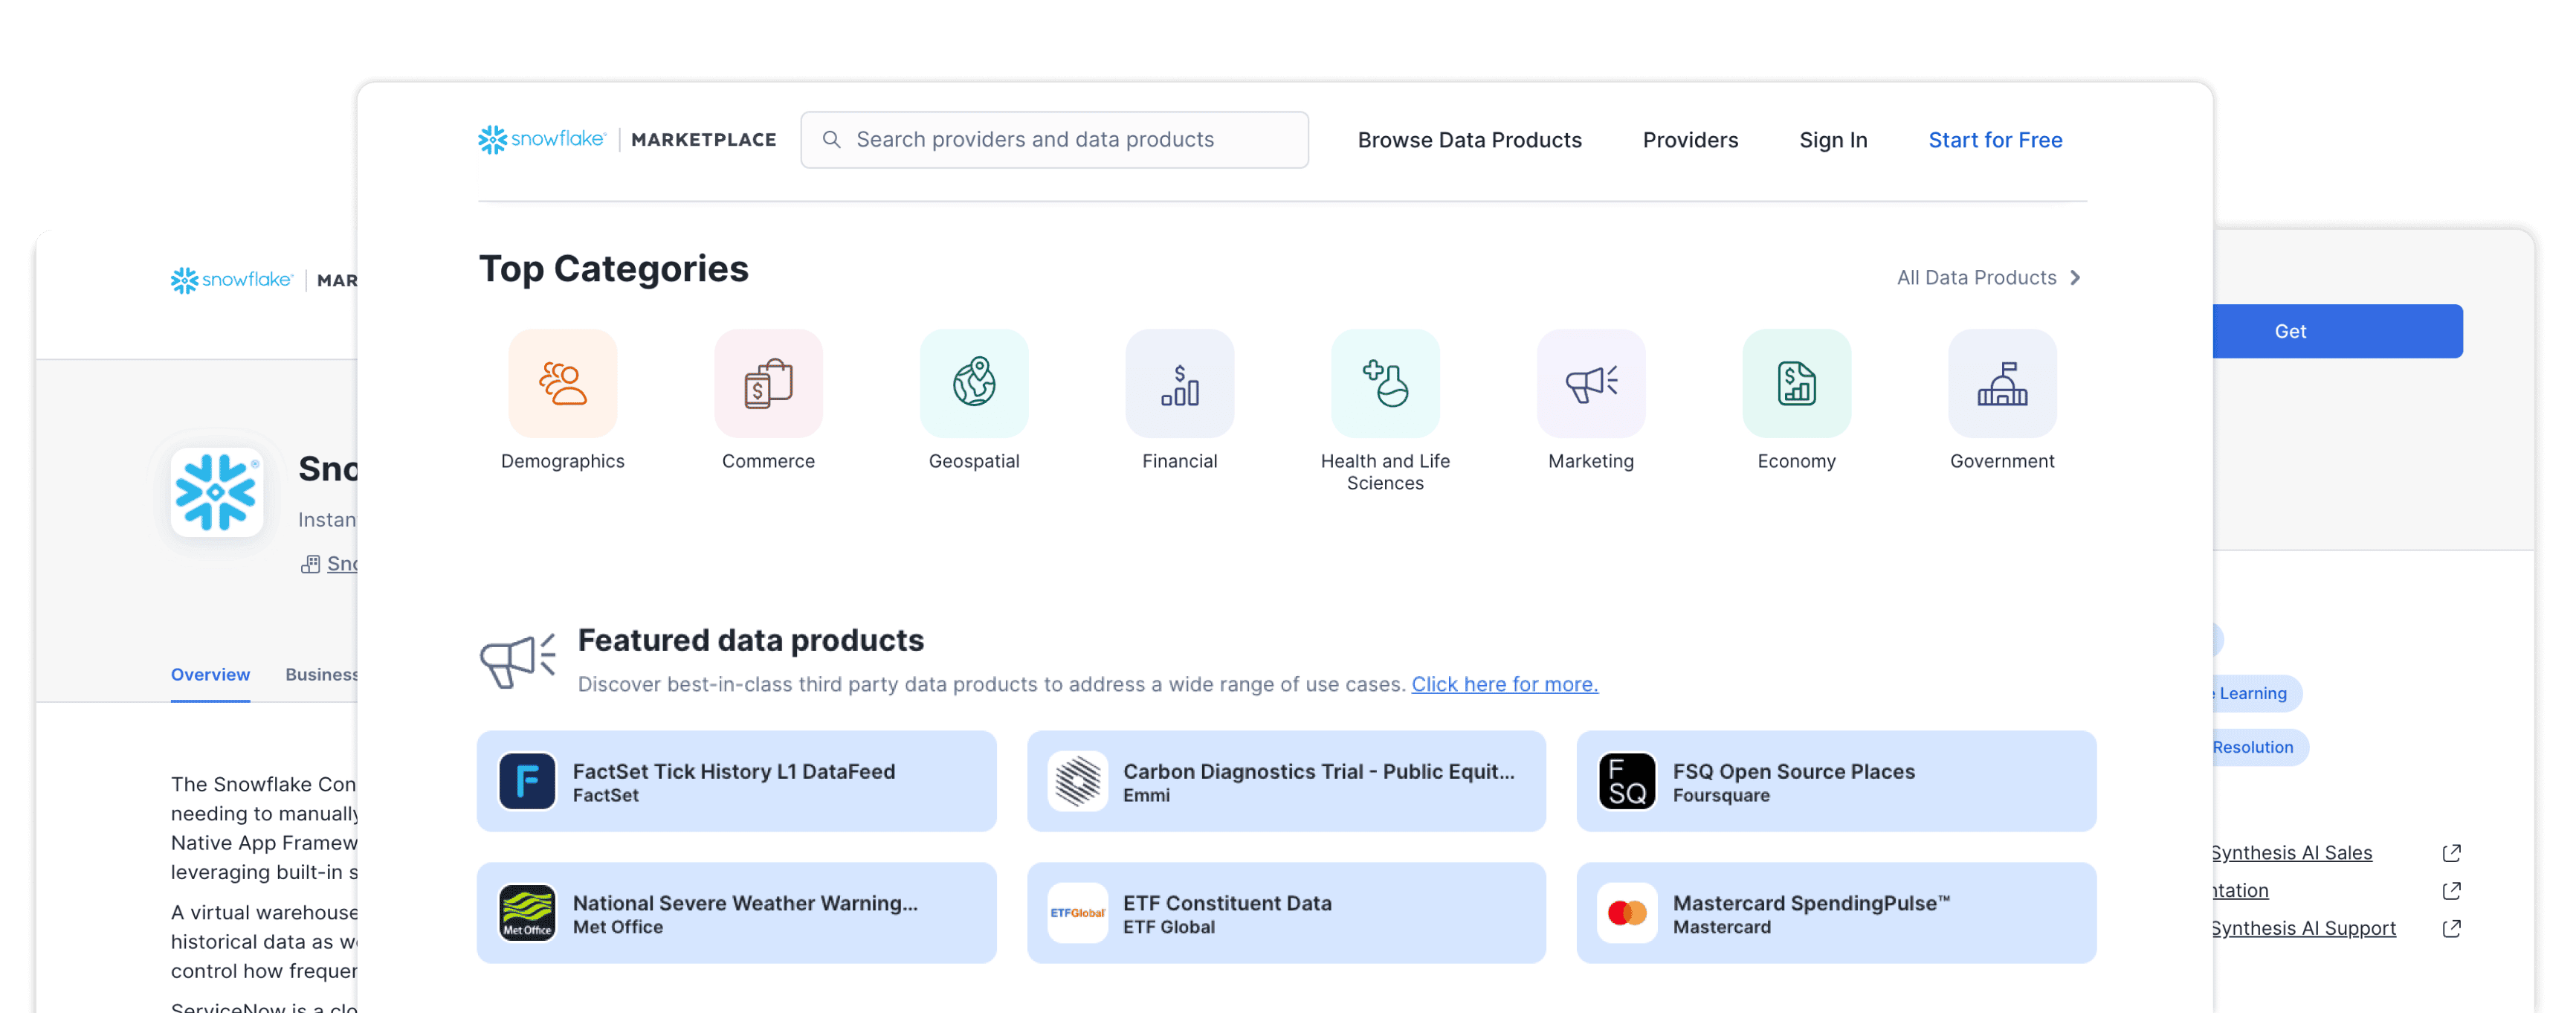The image size is (2576, 1013).
Task: Click the Featured data products megaphone icon
Action: [517, 660]
